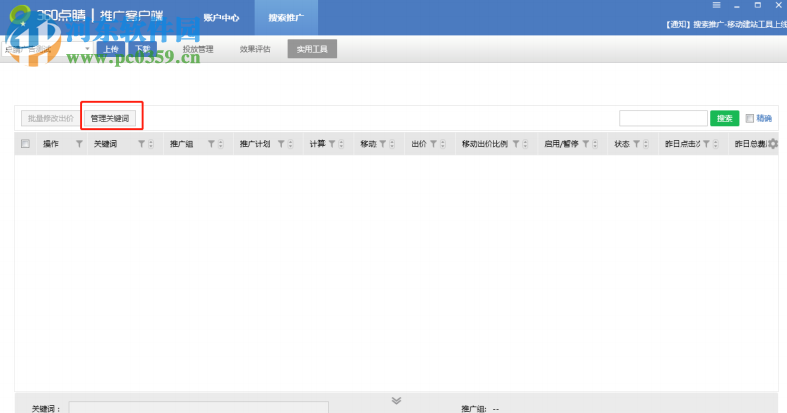Sort by the 启用/暂停 column sort arrows
Viewport: 787px width, 413px height.
point(595,144)
